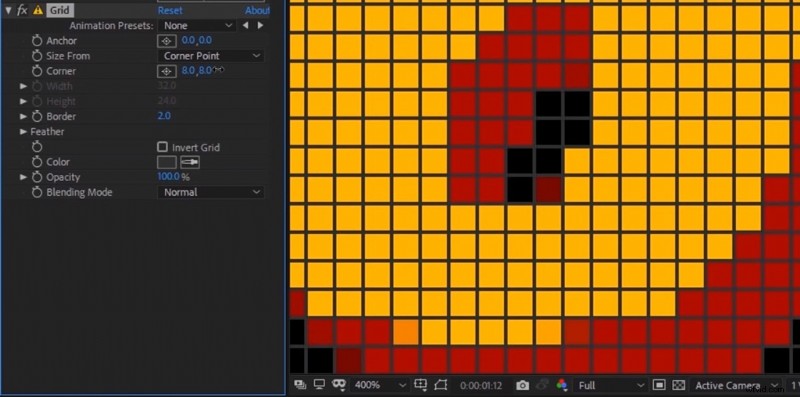Viewport: 800px width, 397px height.
Task: Click Always Preview This View icon
Action: point(300,385)
